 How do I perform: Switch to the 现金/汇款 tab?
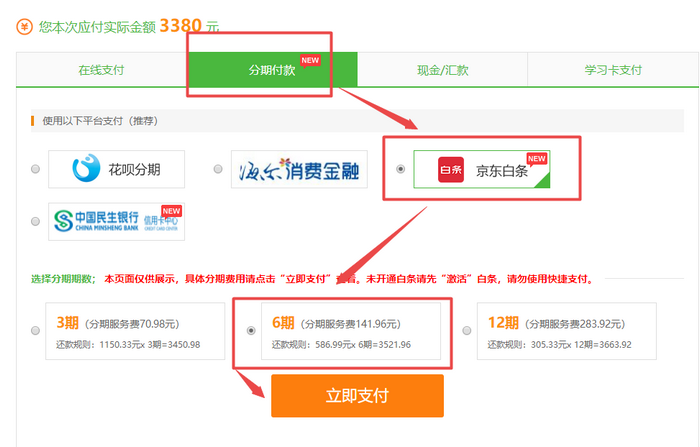[443, 71]
